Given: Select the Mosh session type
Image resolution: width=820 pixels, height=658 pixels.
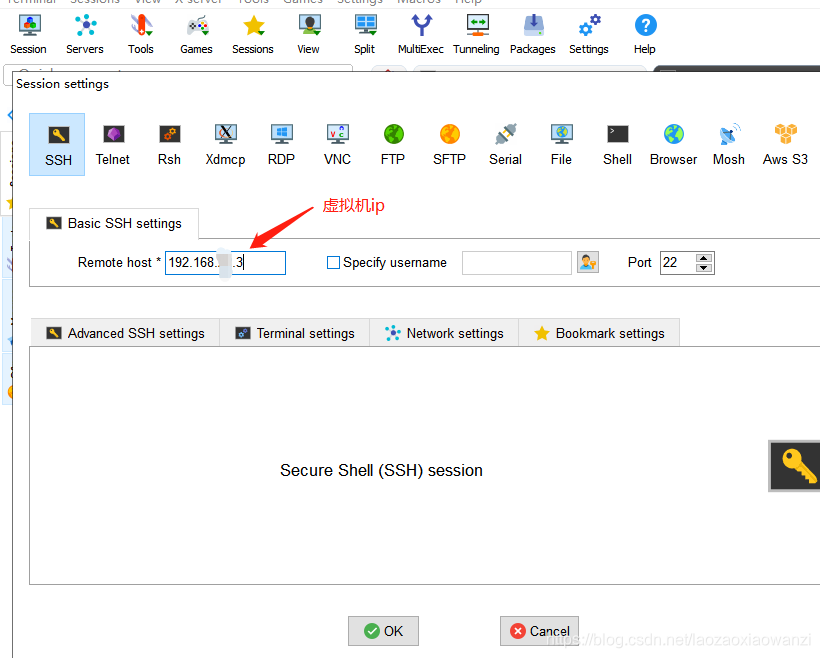Looking at the screenshot, I should click(x=729, y=144).
